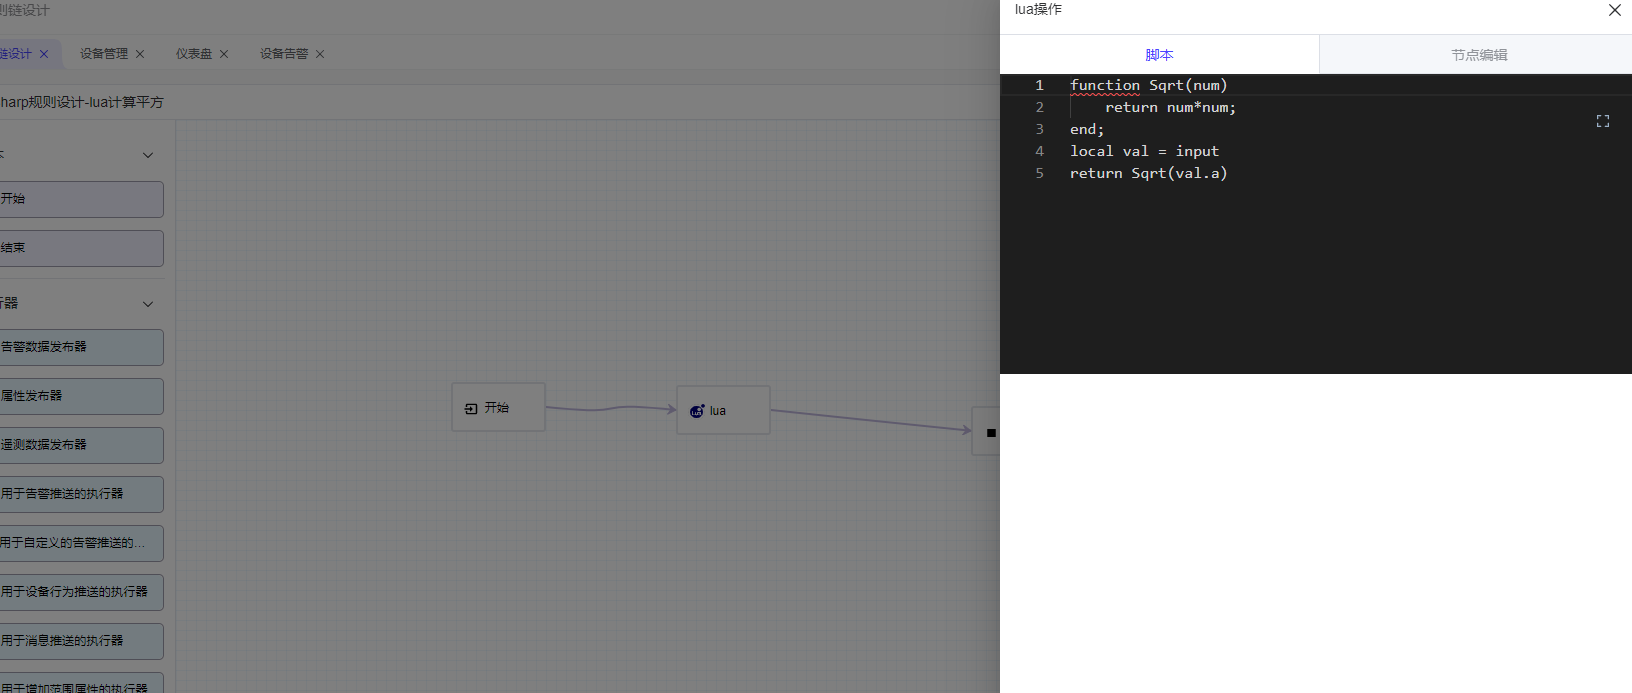The image size is (1632, 693).
Task: Switch to the 节点编辑 tab
Action: [x=1479, y=55]
